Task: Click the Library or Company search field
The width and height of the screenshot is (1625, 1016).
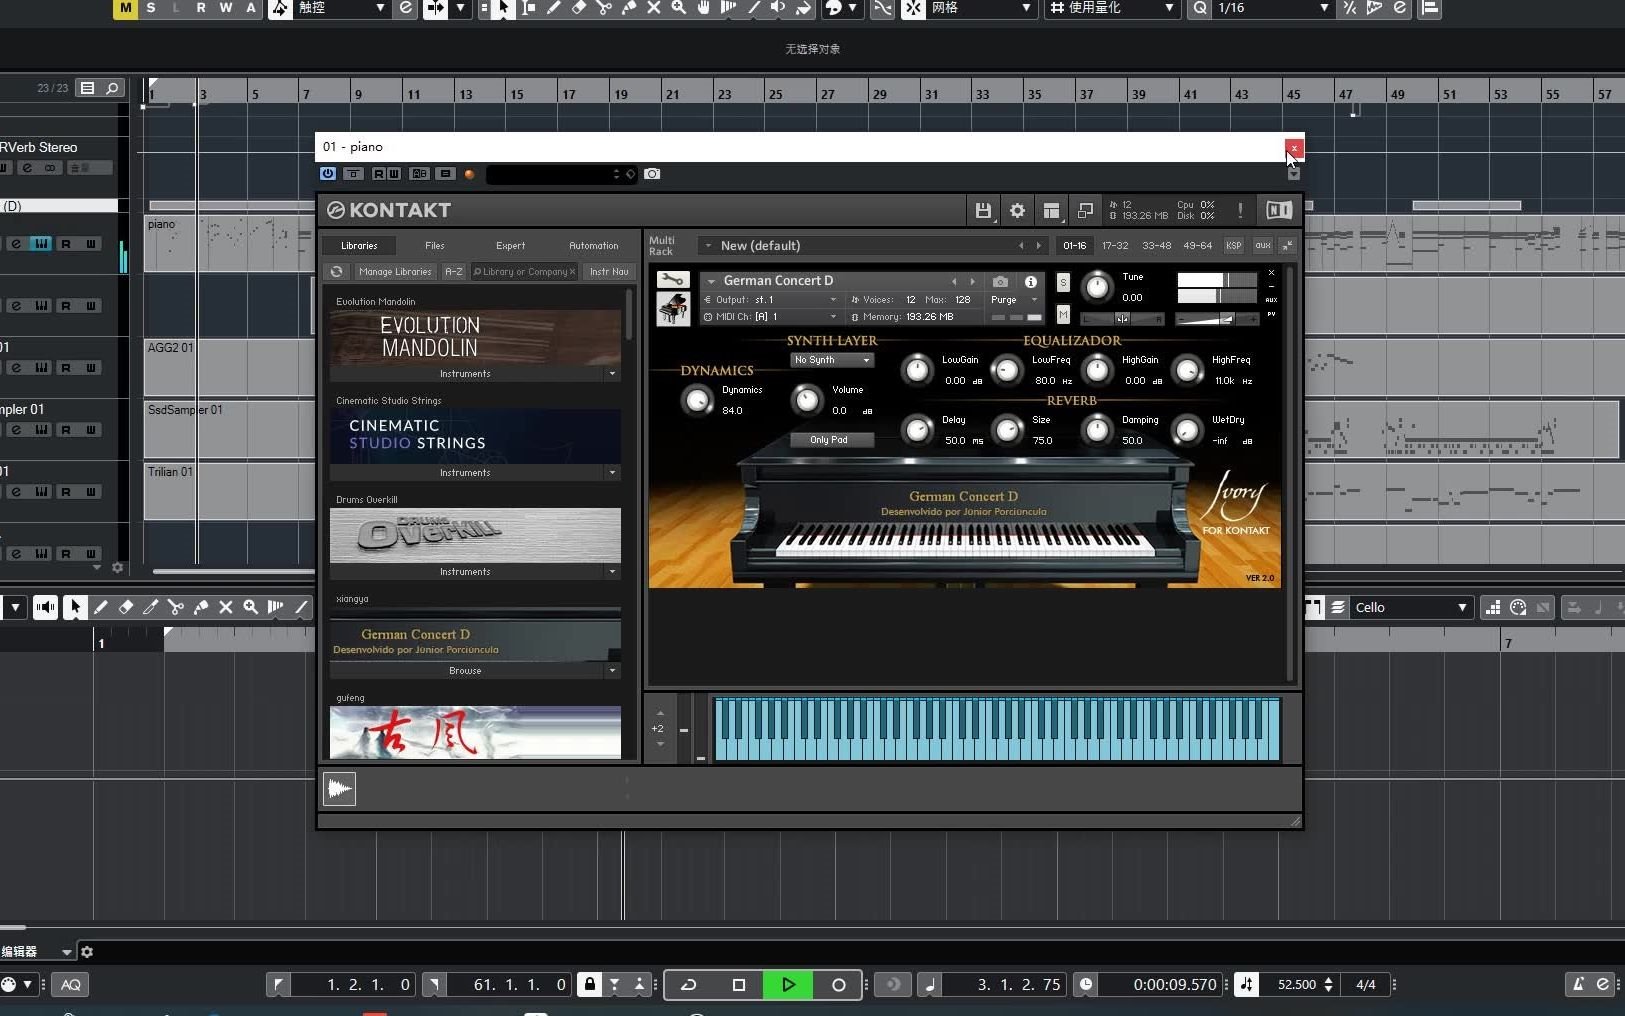Action: 525,272
